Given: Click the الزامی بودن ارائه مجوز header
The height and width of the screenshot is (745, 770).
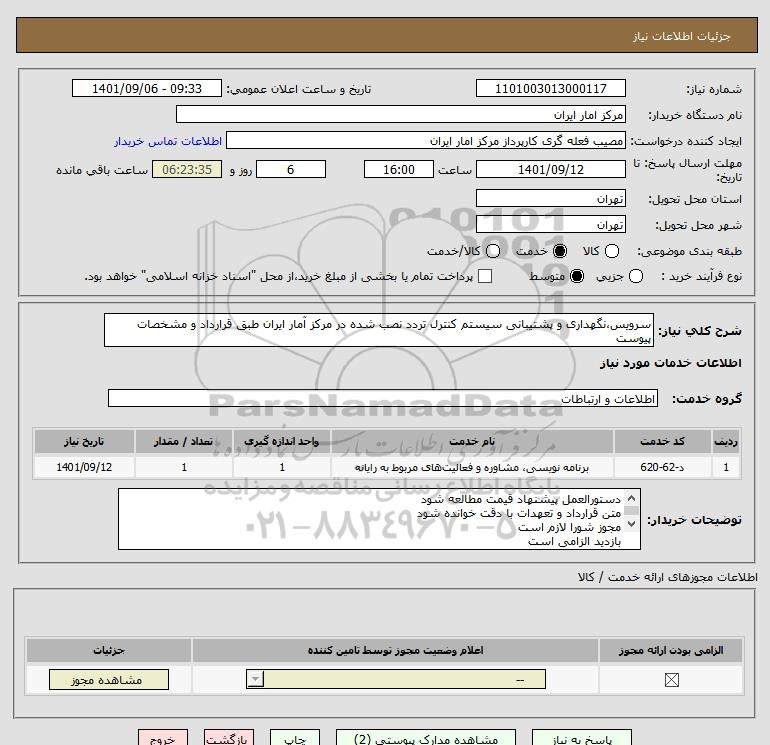Looking at the screenshot, I should point(671,650).
